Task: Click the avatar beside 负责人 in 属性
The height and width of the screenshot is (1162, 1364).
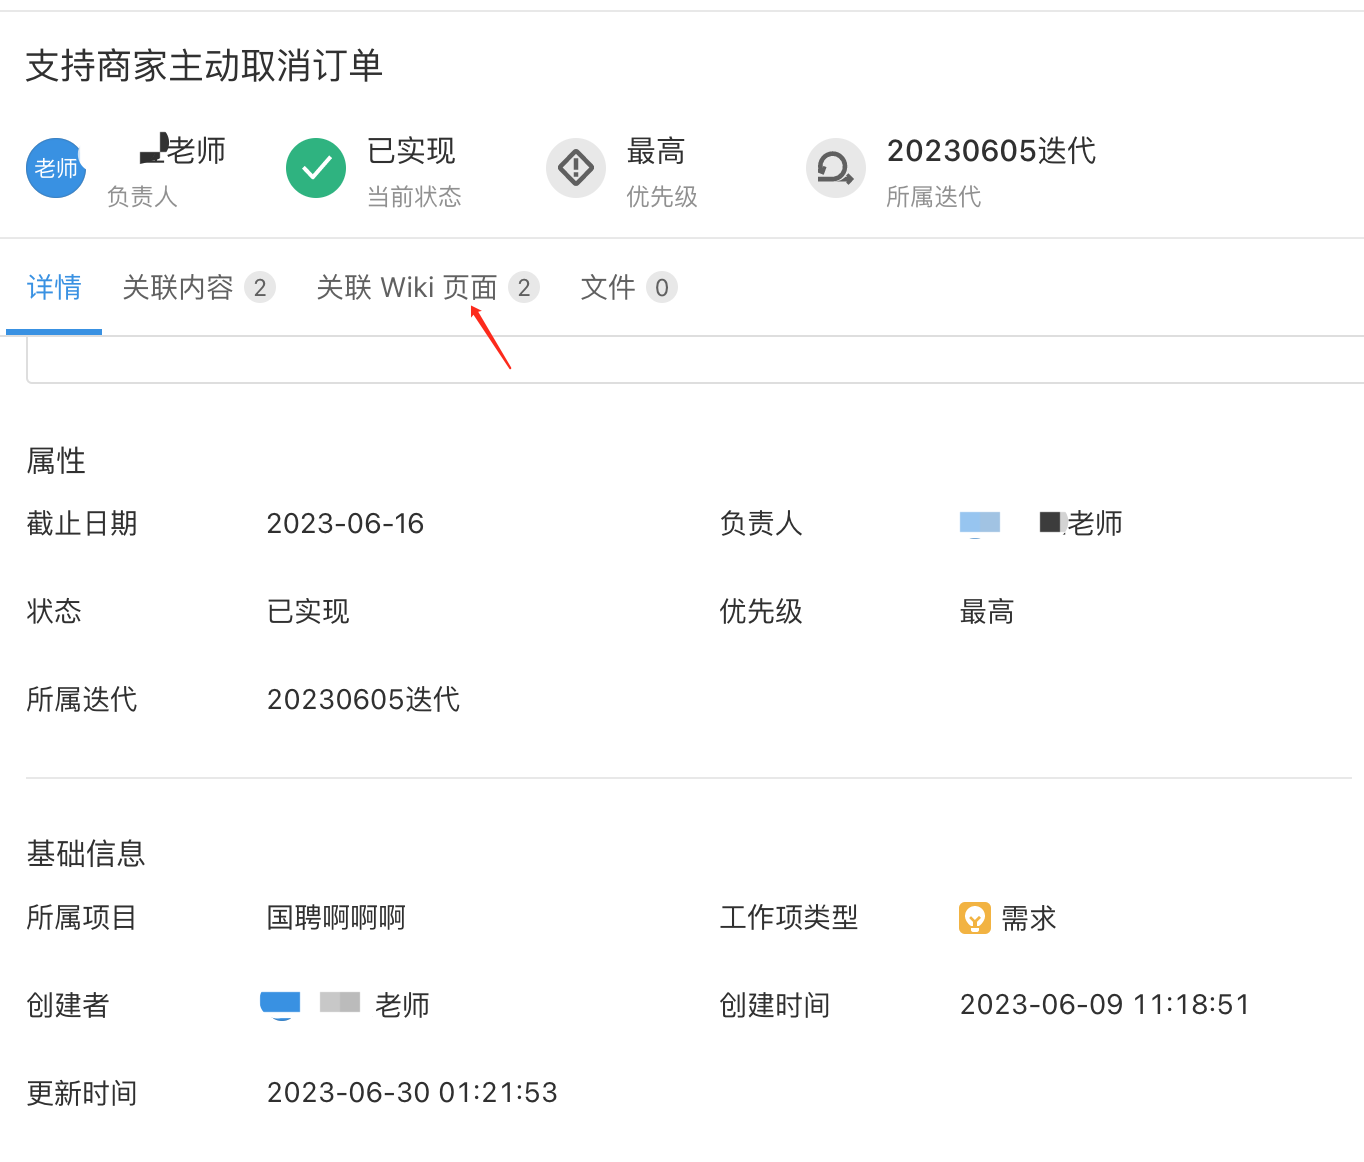Action: coord(980,523)
